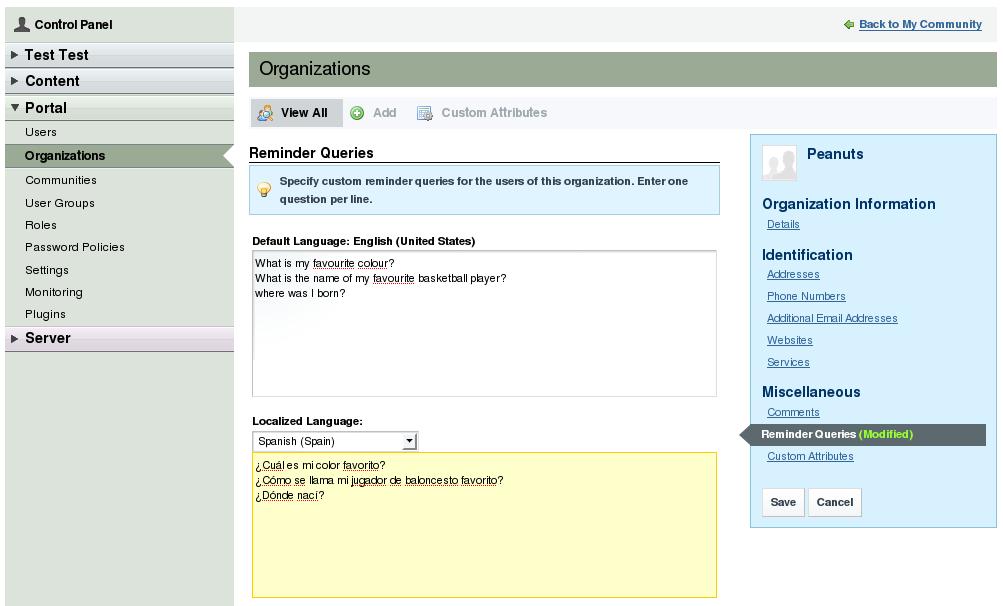Follow the Back to My Community link

[920, 24]
